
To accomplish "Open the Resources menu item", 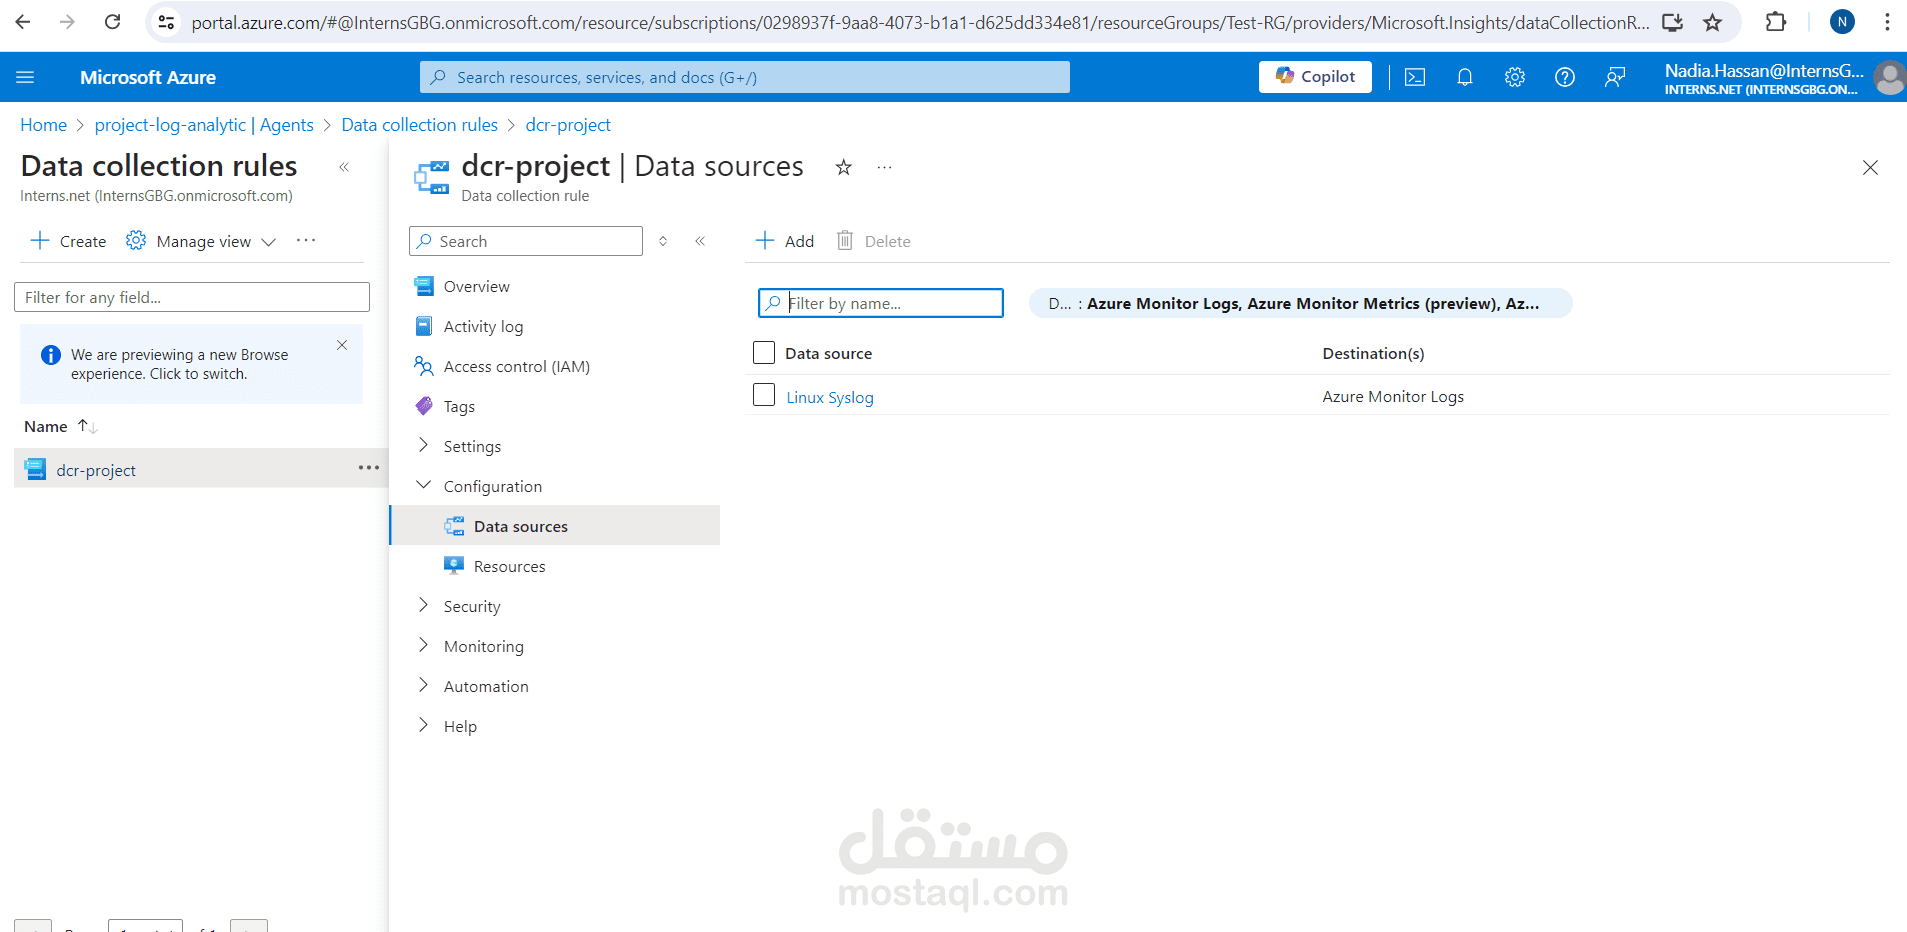I will click(509, 566).
